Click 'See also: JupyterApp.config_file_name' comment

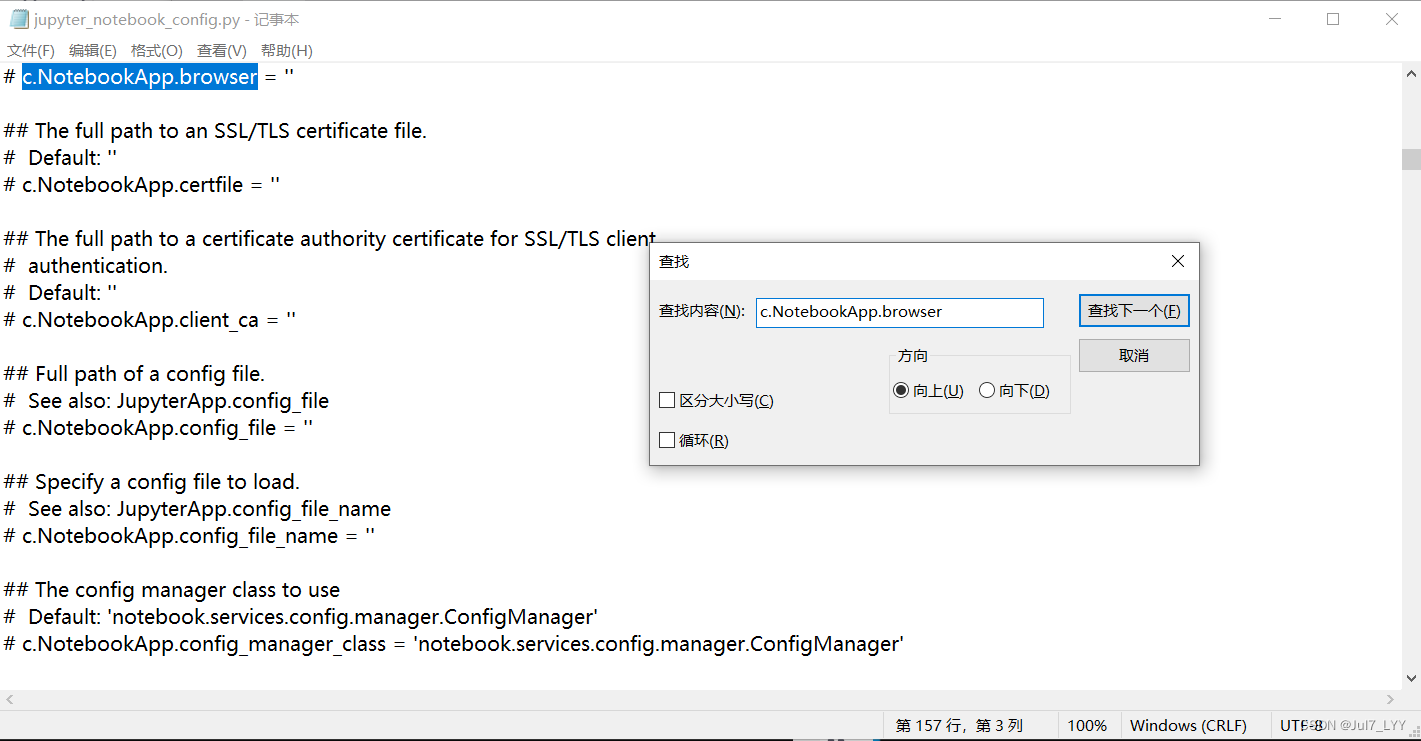197,509
